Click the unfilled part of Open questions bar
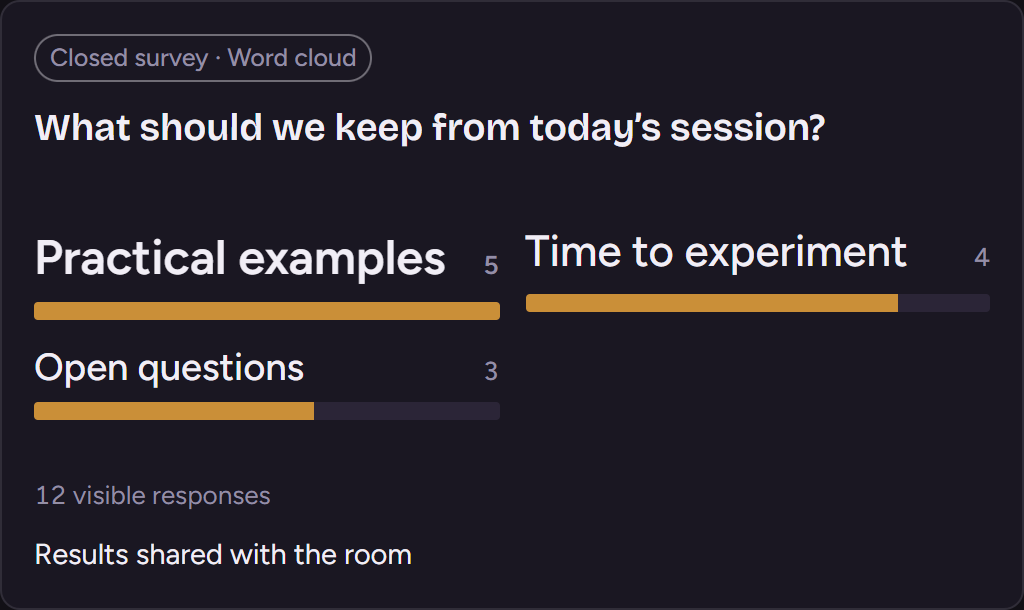 pos(407,411)
